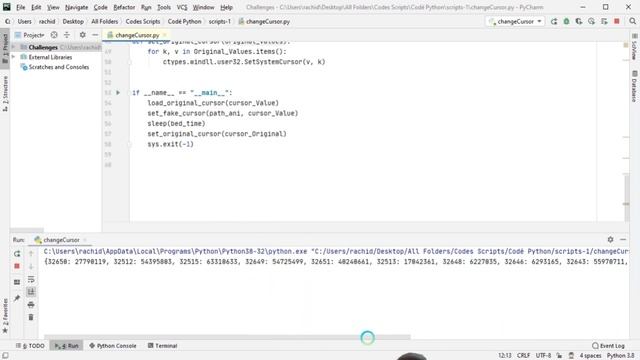Clear all console output with the trash icon
Image resolution: width=640 pixels, height=360 pixels.
[x=31, y=317]
